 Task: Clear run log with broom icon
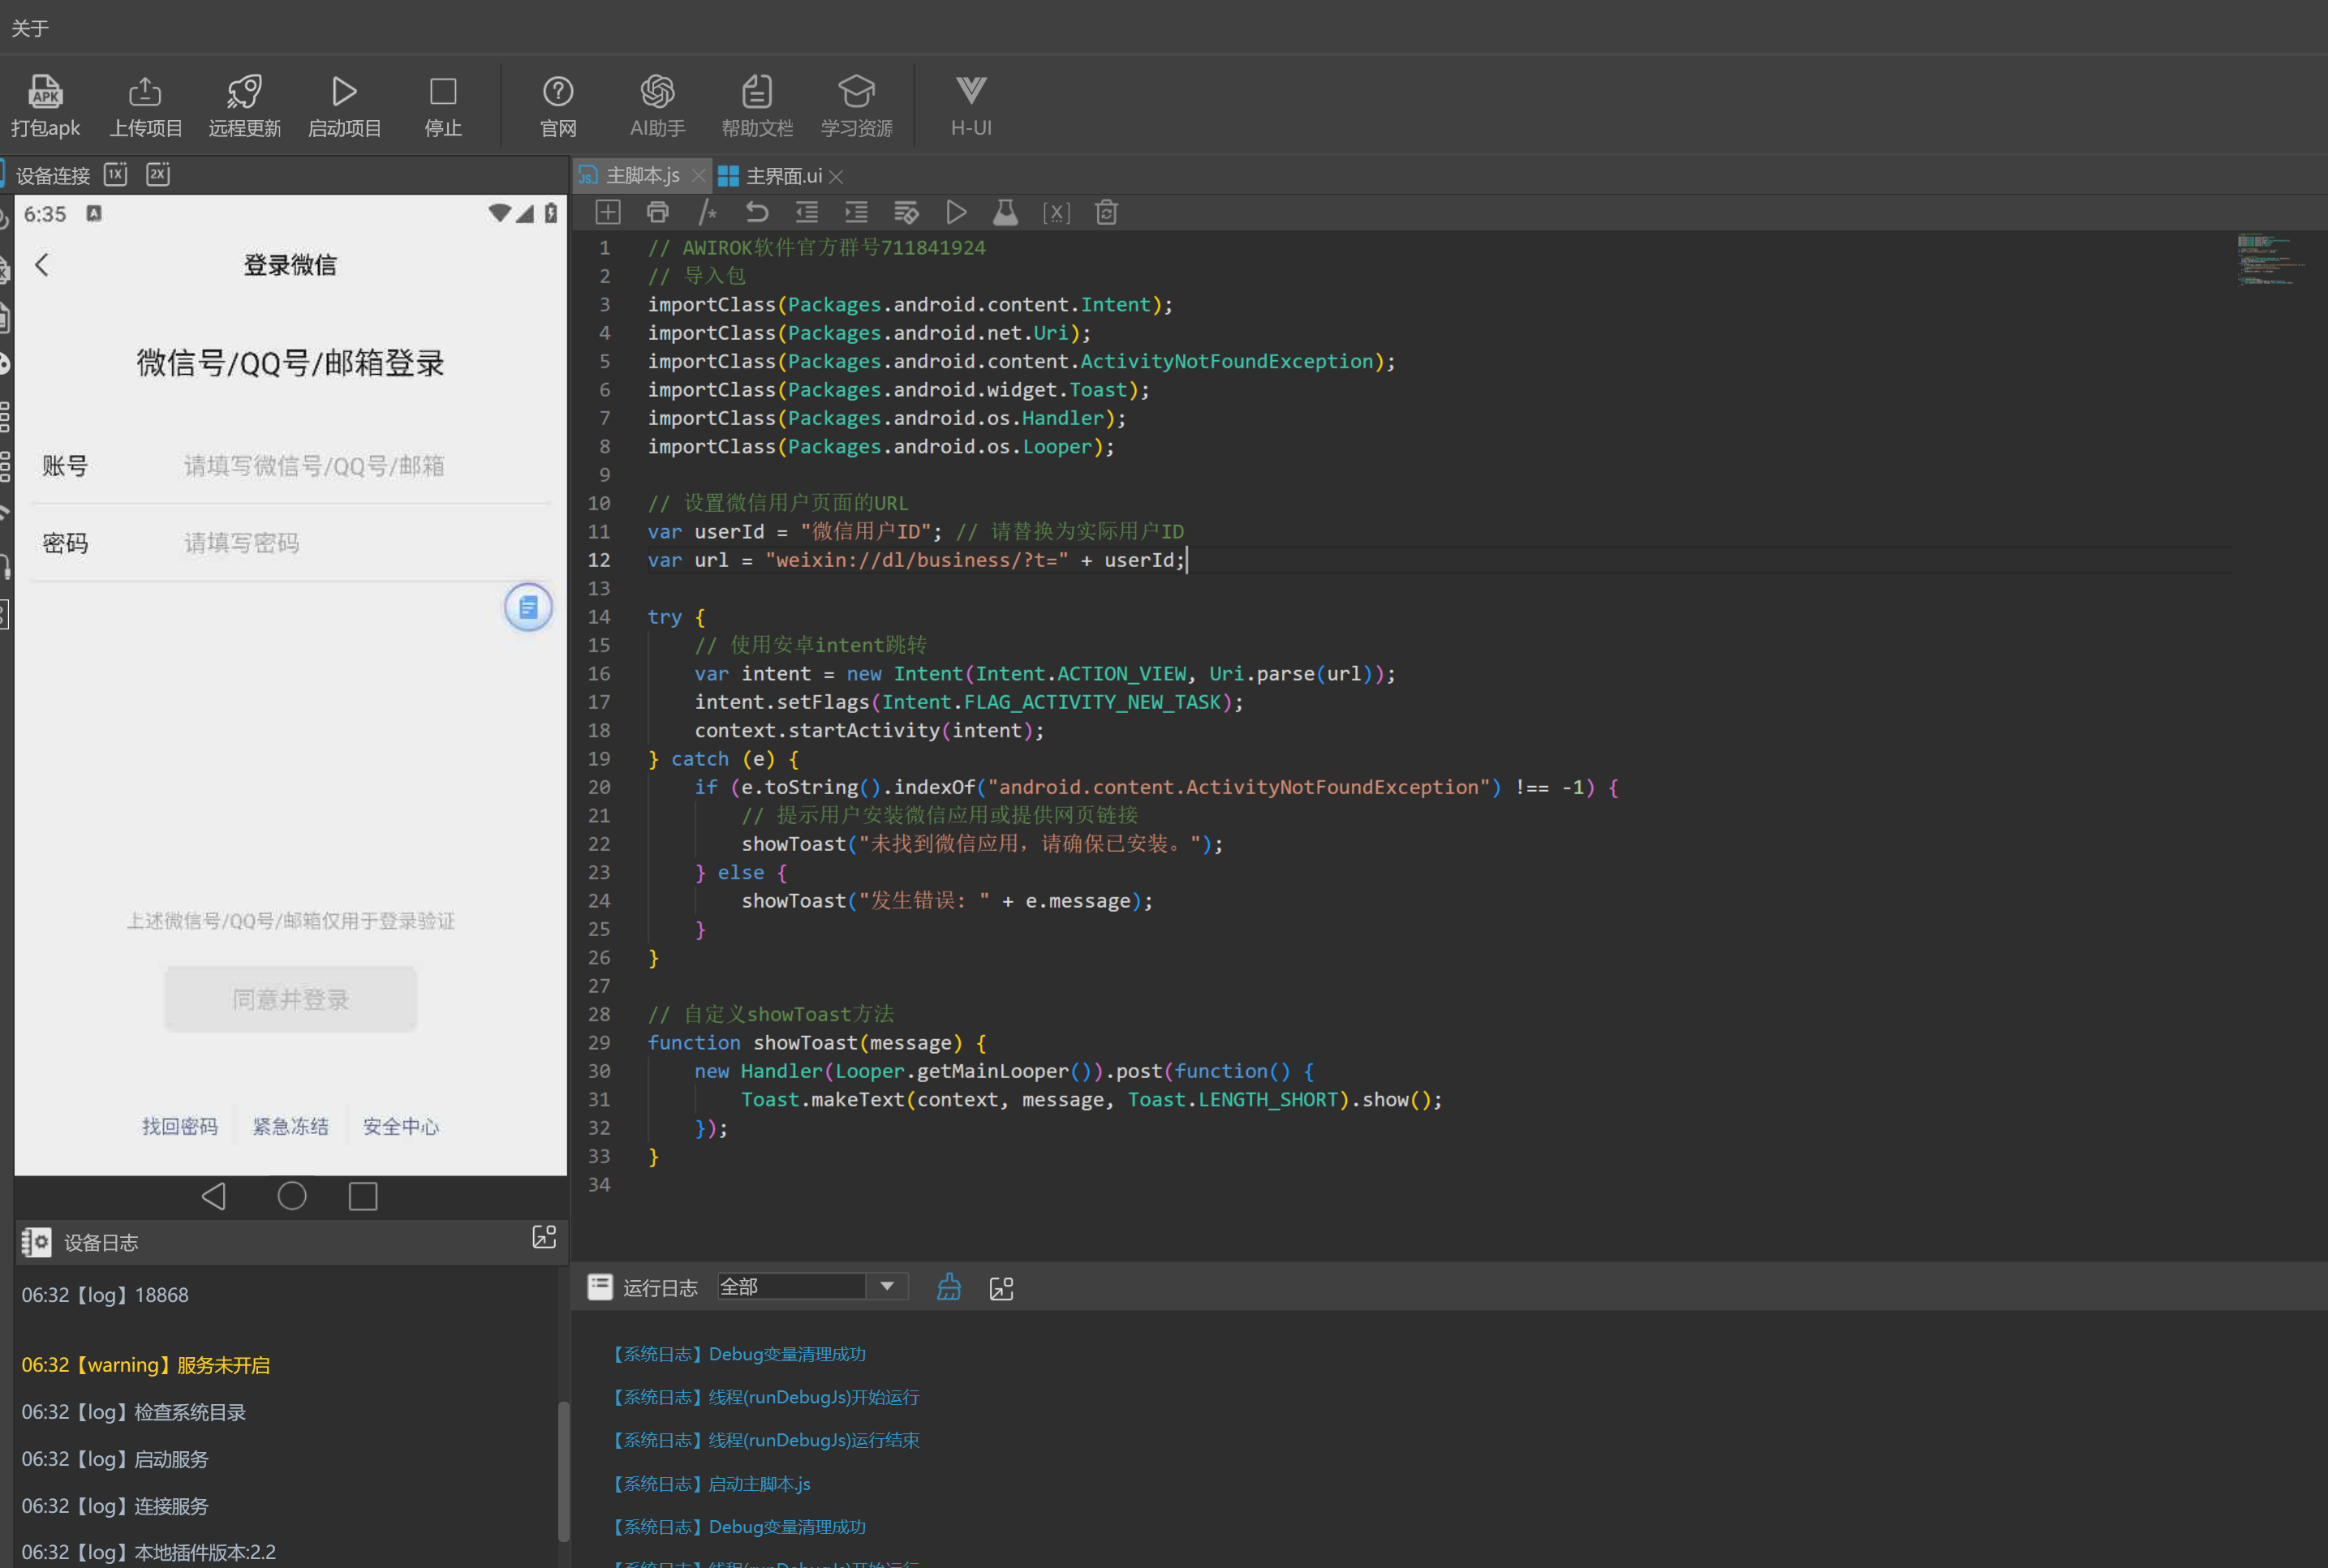(x=949, y=1287)
